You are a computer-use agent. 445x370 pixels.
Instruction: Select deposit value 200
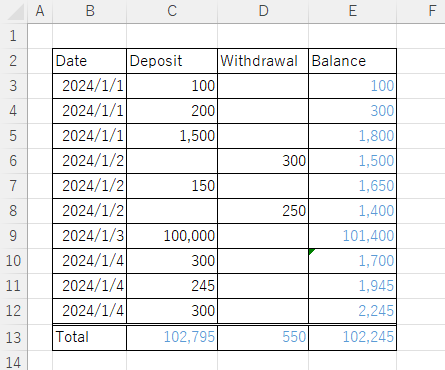pyautogui.click(x=172, y=111)
